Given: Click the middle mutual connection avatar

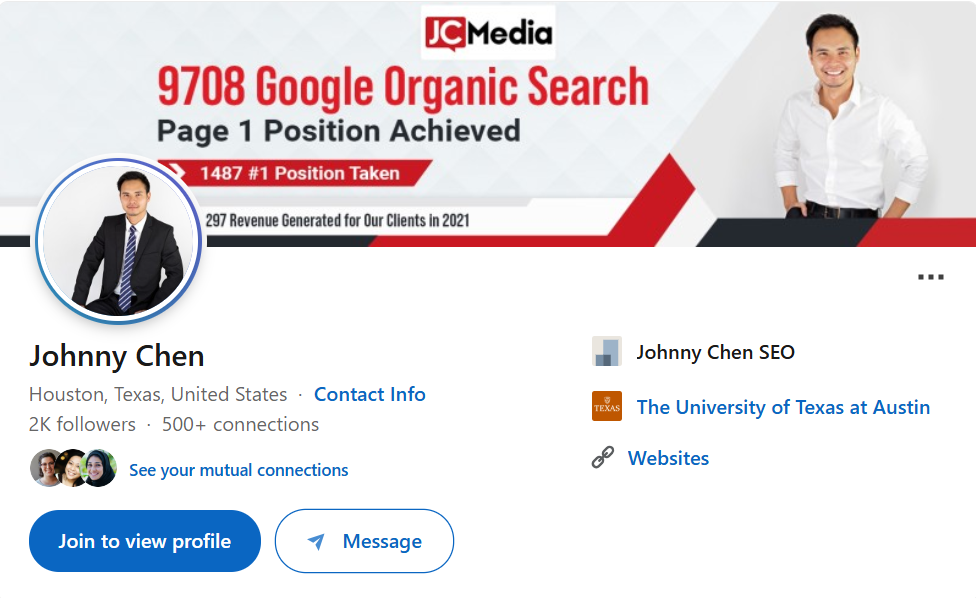Looking at the screenshot, I should [73, 468].
